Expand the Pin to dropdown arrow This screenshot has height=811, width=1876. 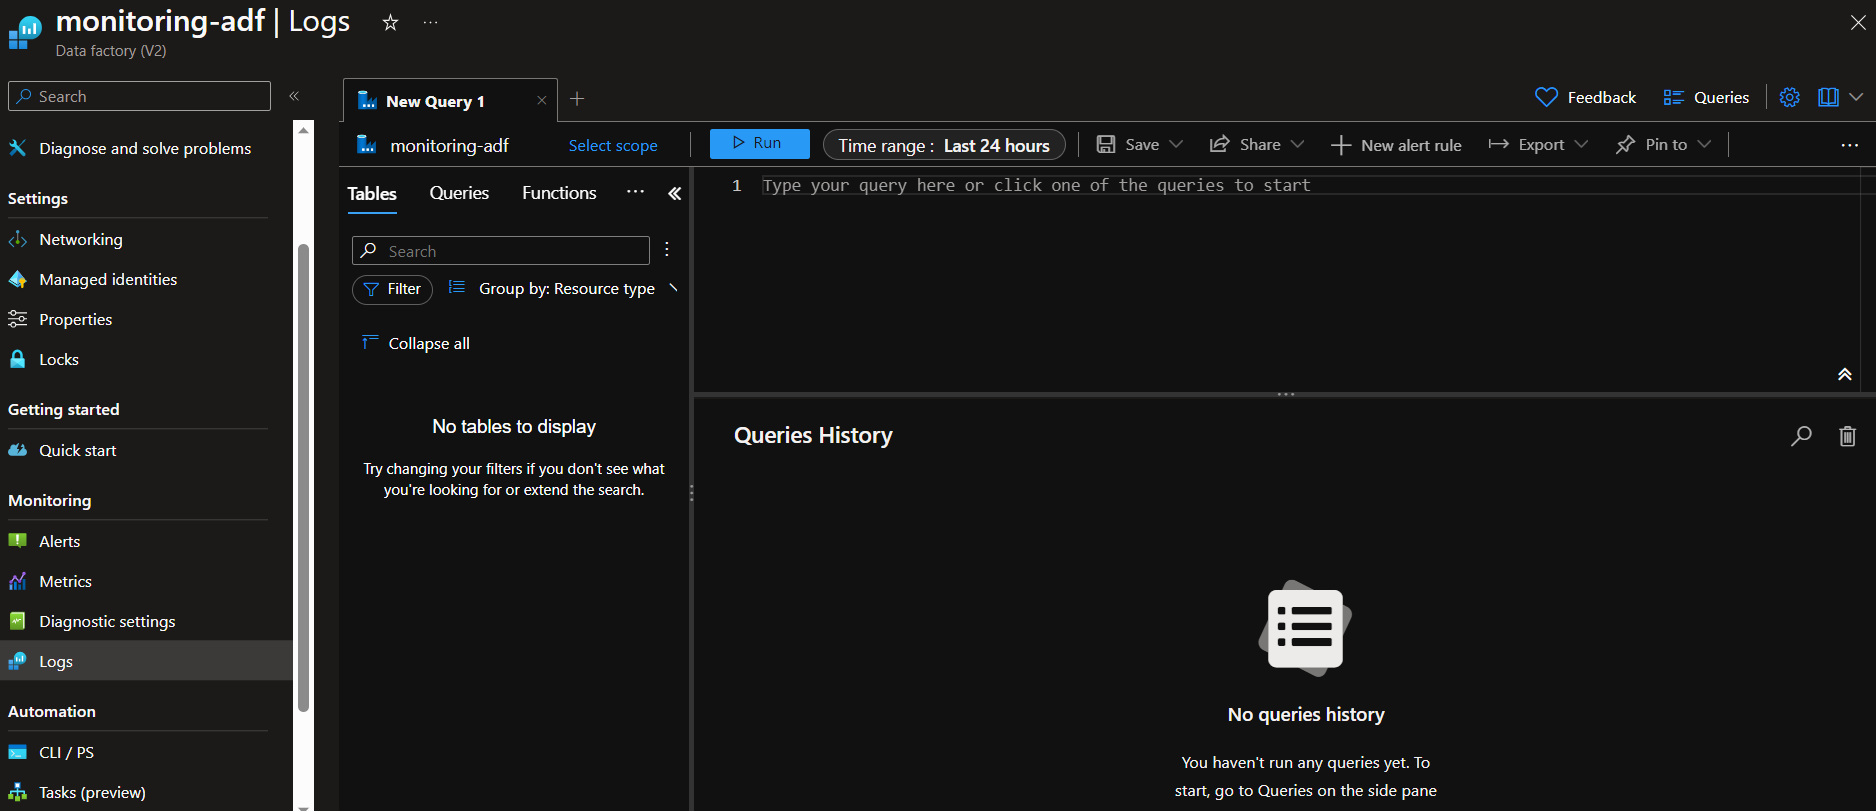click(1704, 144)
